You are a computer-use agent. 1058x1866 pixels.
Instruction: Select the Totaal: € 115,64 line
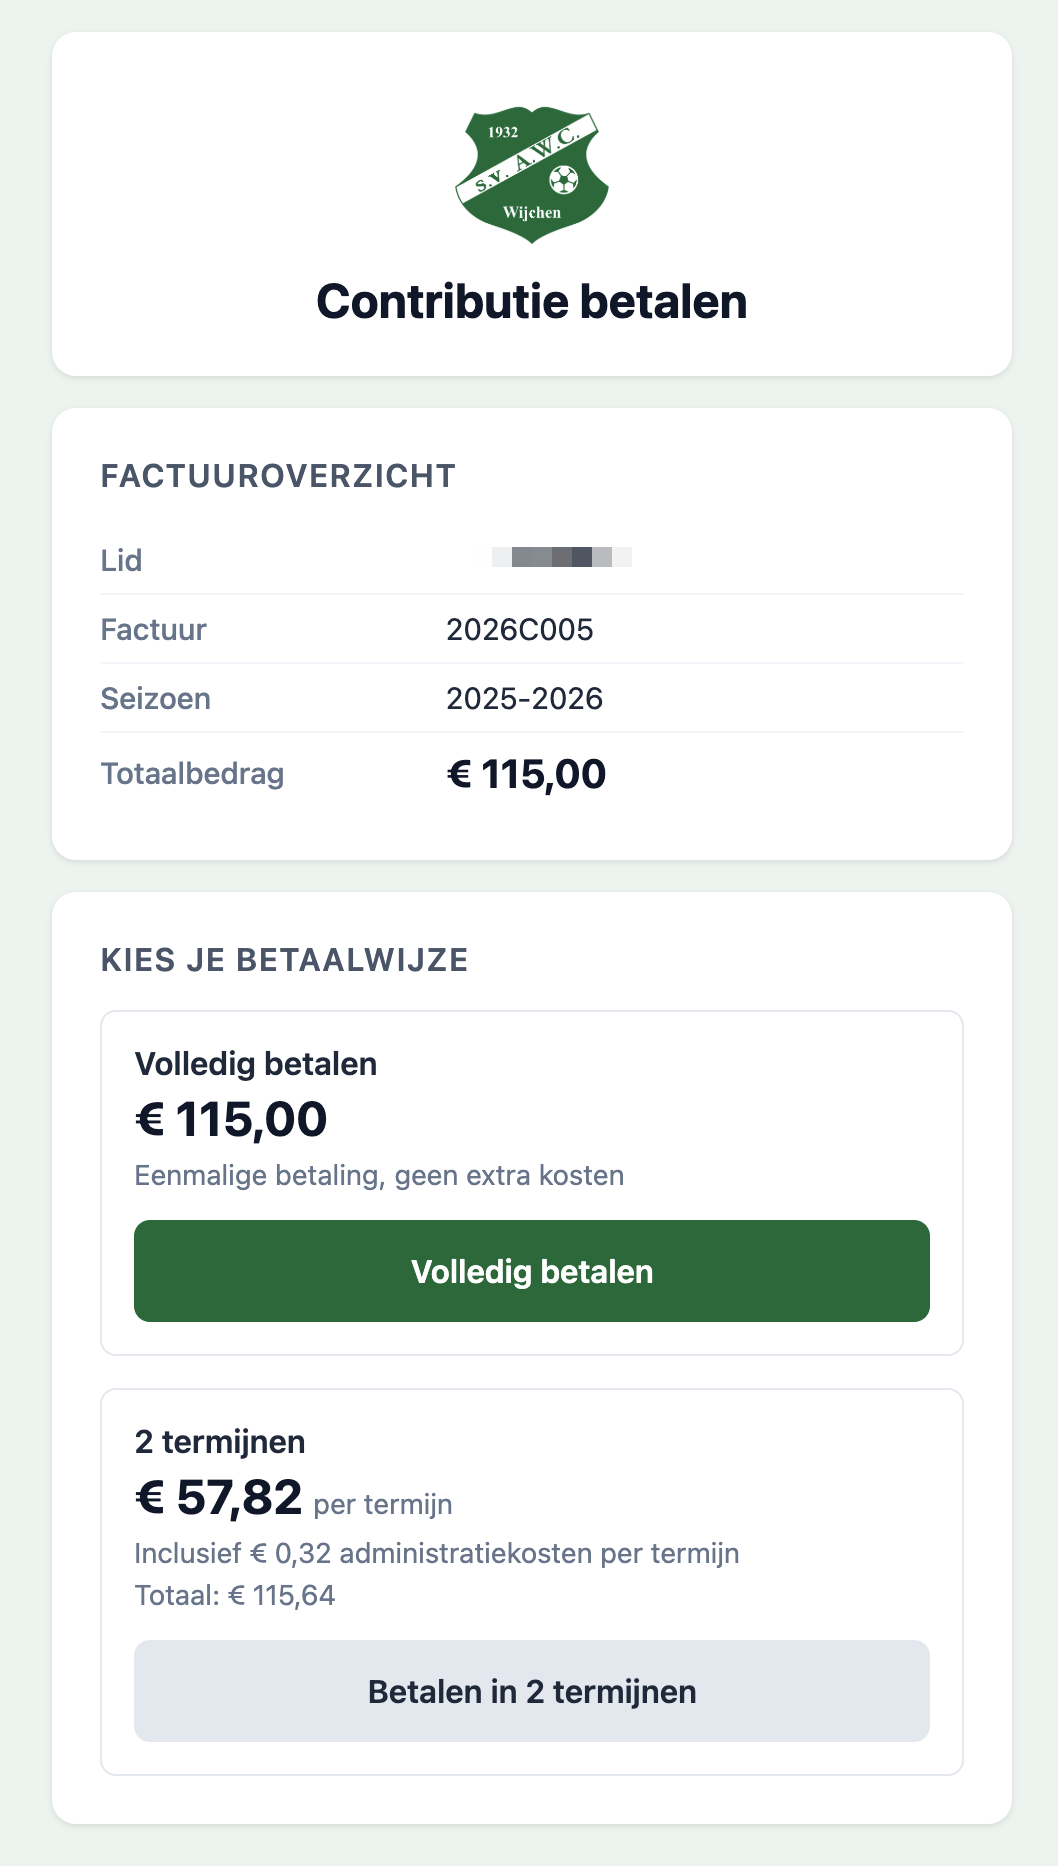coord(236,1596)
